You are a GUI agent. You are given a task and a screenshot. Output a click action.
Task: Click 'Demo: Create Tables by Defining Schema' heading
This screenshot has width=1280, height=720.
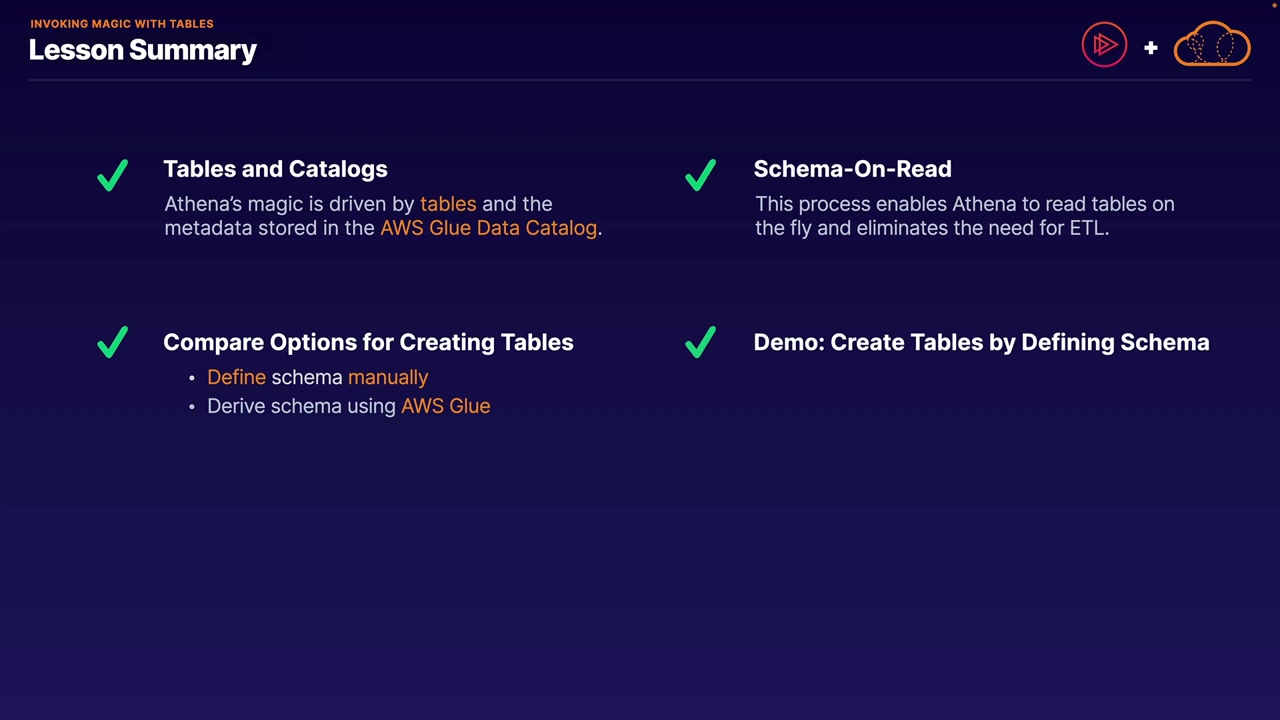tap(981, 342)
